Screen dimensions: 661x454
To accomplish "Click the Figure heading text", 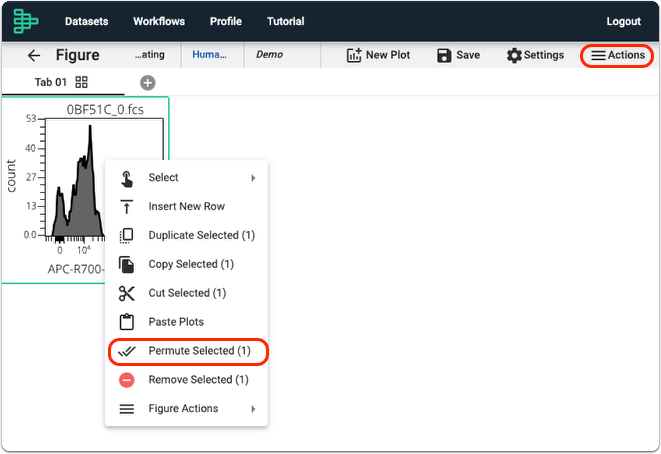I will point(78,55).
